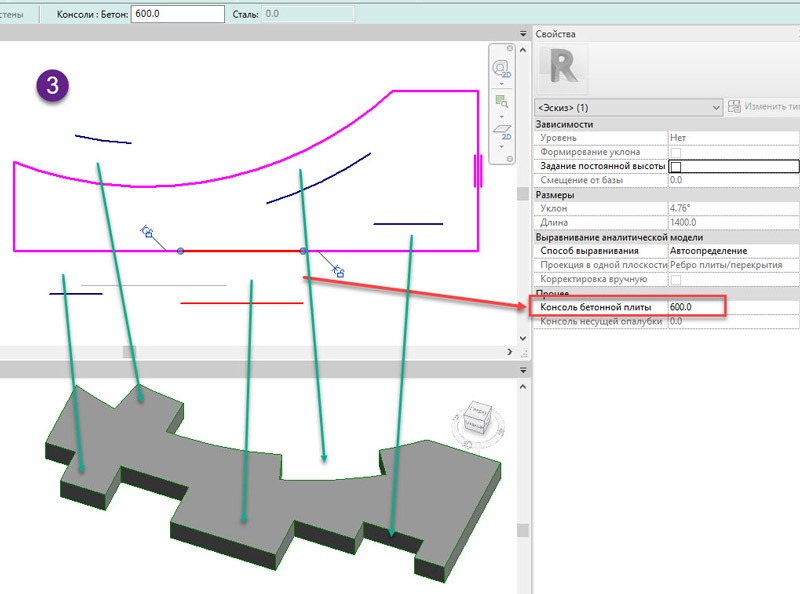
Task: Expand the zoom options arrow in navigation bar
Action: (x=499, y=115)
